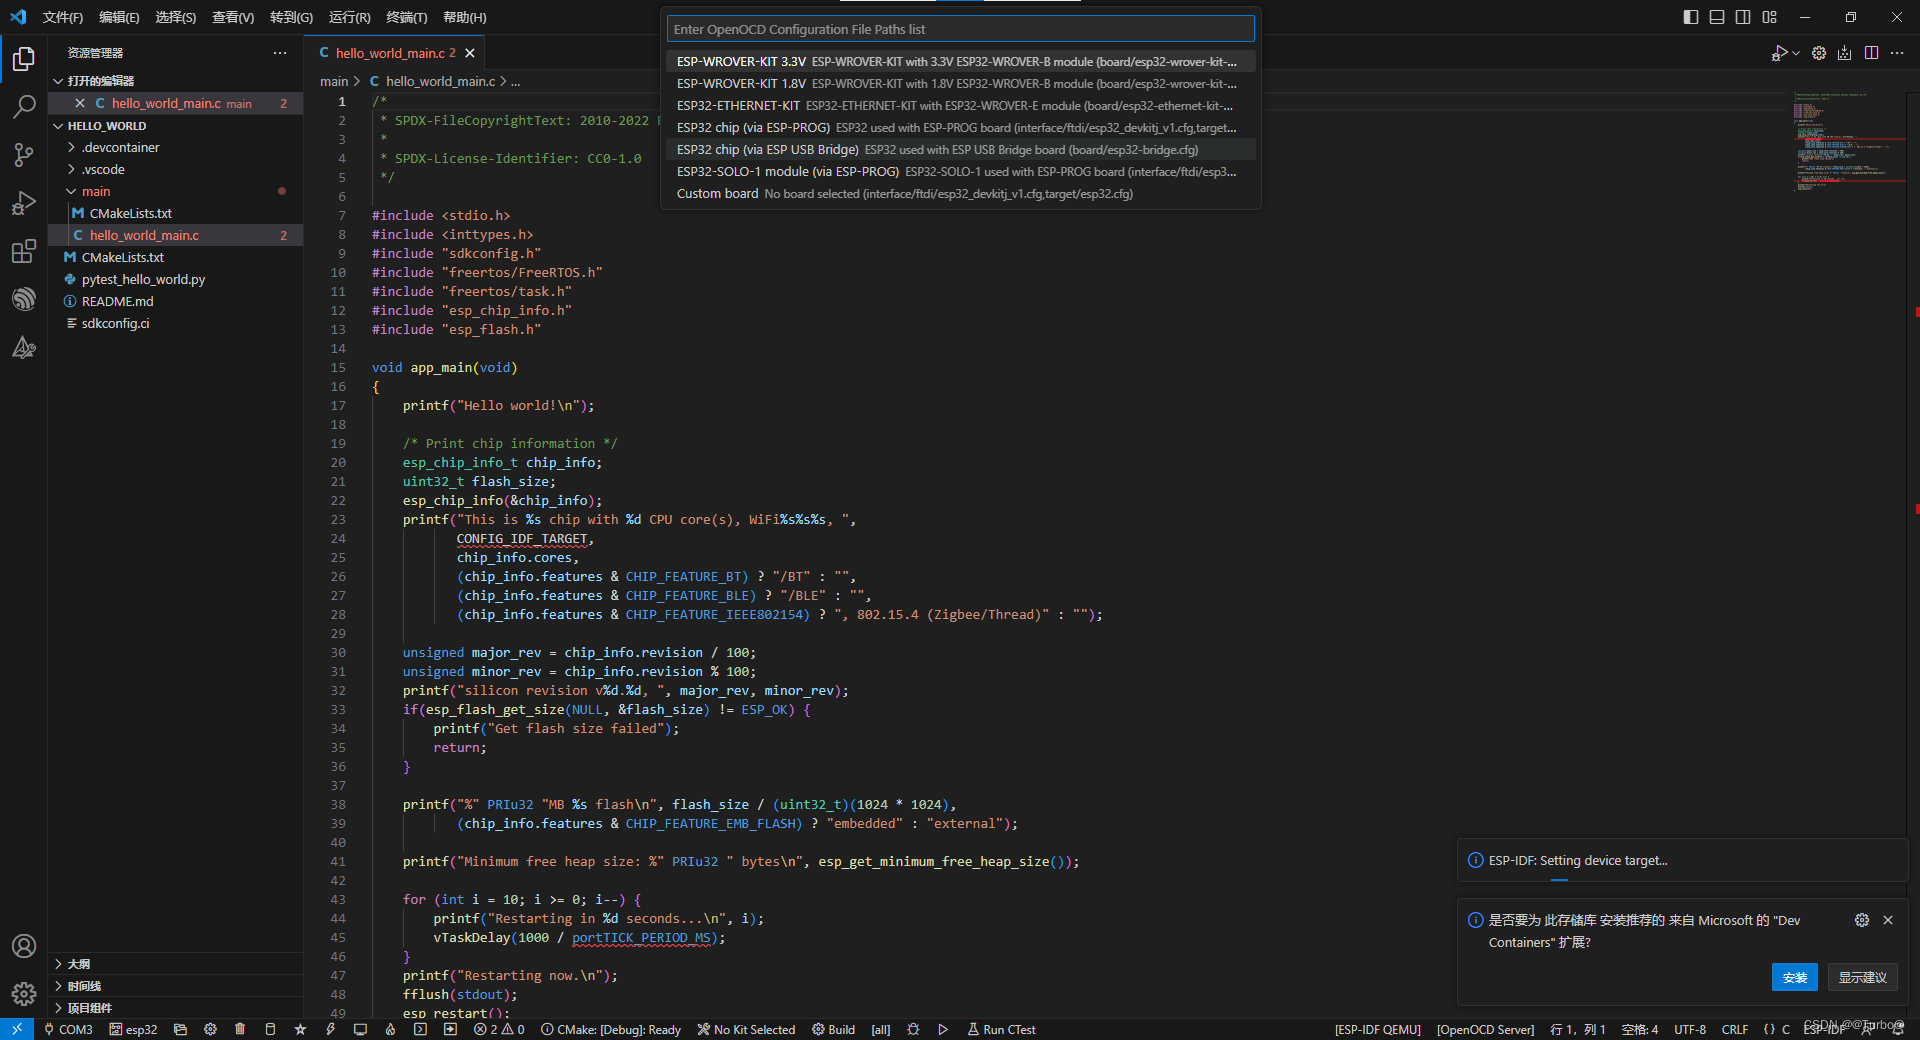Click the 安装 install button in notification
Image resolution: width=1920 pixels, height=1040 pixels.
pyautogui.click(x=1794, y=977)
